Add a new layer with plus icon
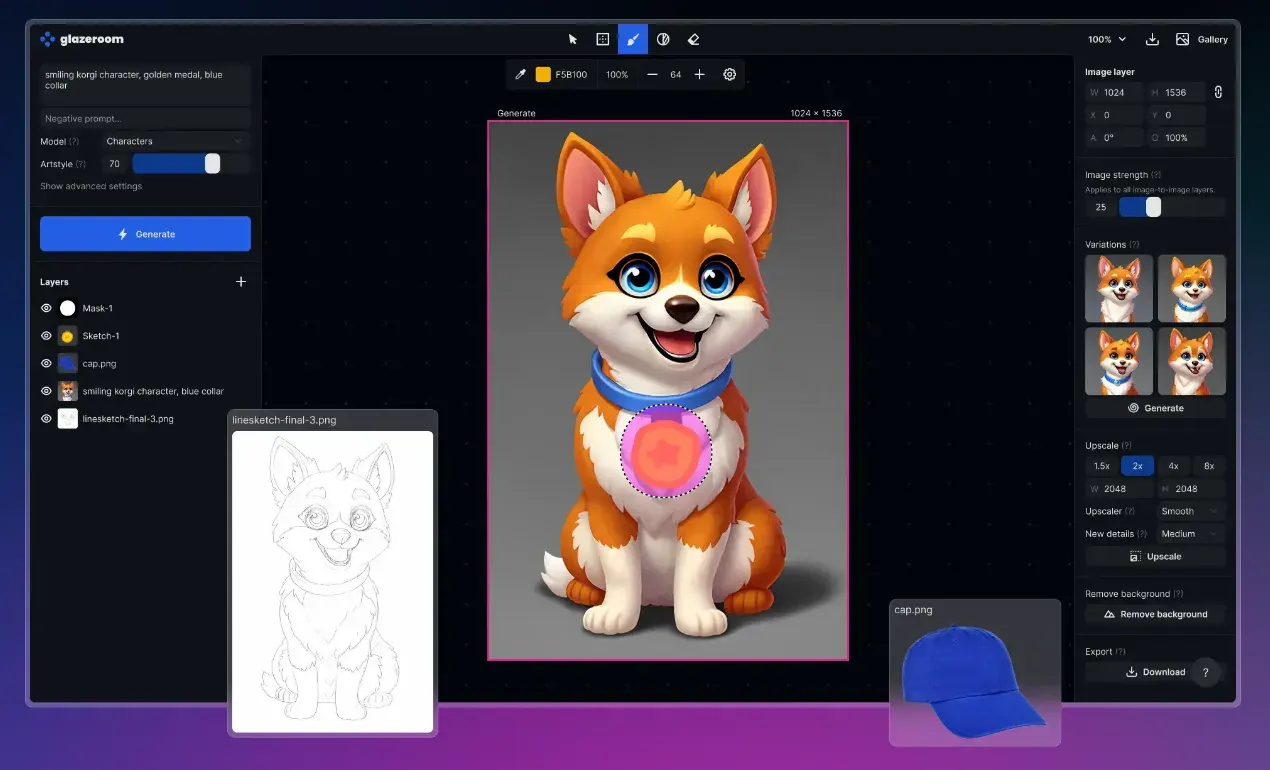Image resolution: width=1270 pixels, height=770 pixels. click(x=241, y=282)
